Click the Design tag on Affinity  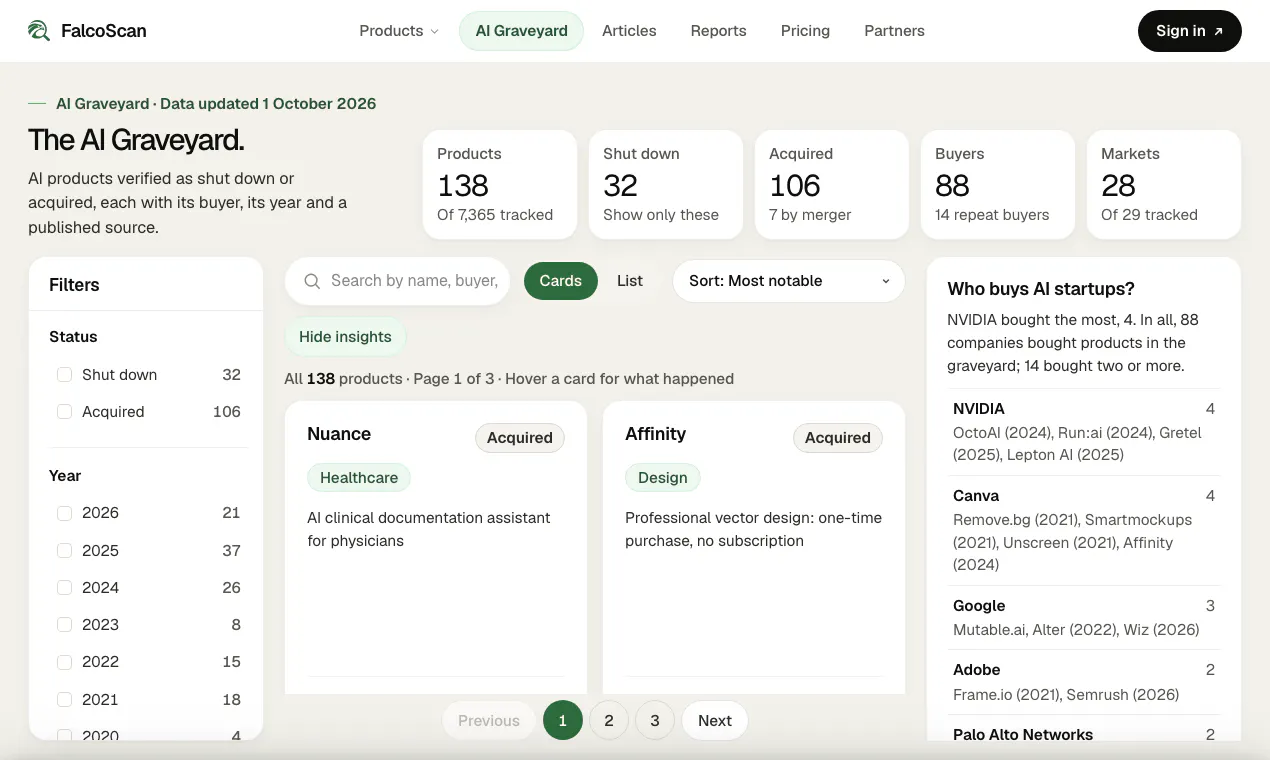(x=663, y=478)
